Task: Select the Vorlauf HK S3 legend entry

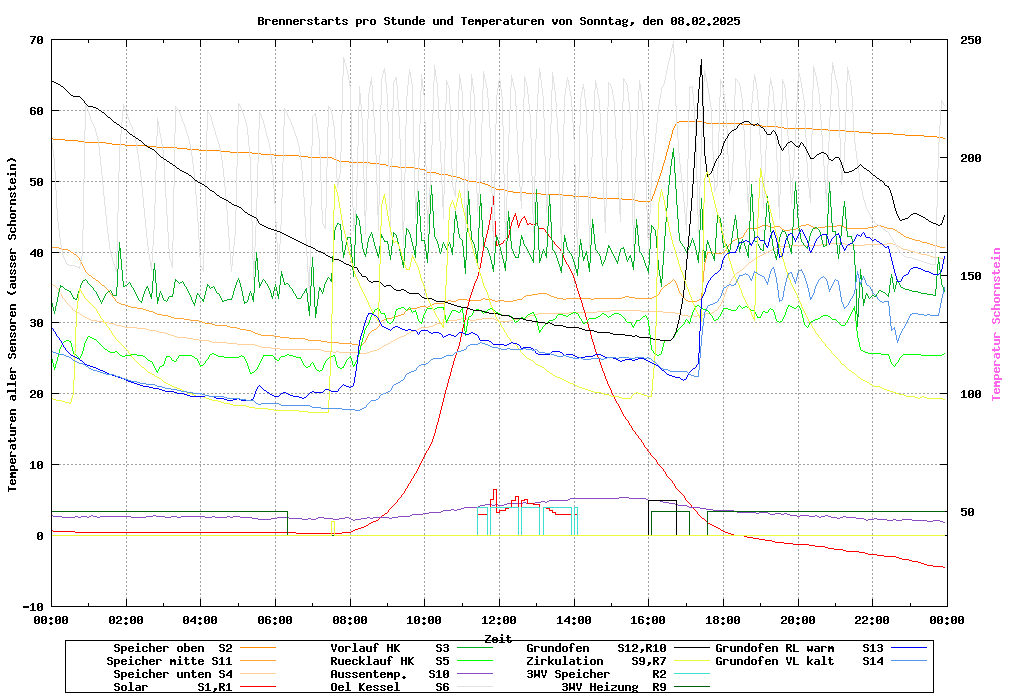Action: (389, 648)
